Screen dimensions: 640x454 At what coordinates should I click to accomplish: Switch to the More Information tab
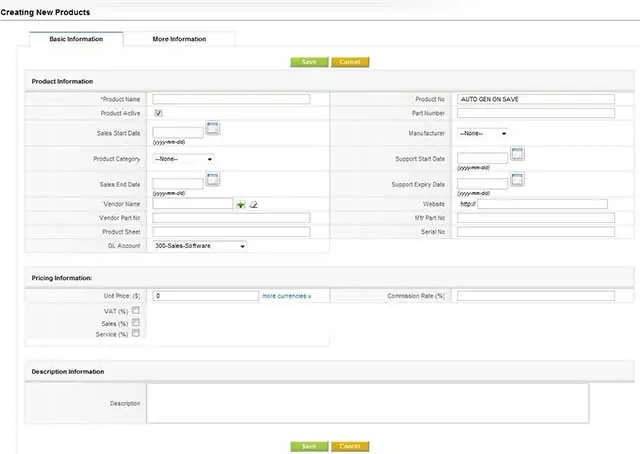179,39
